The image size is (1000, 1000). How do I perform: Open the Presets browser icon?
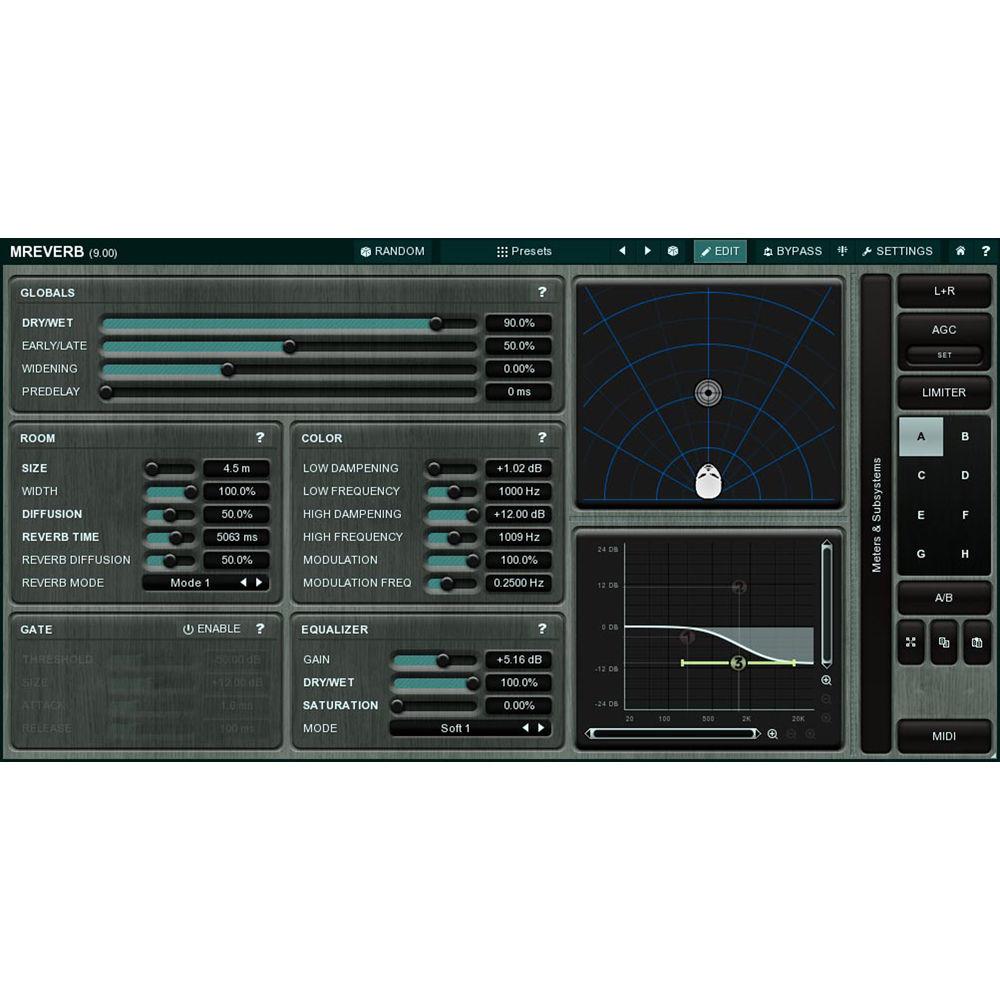click(501, 251)
